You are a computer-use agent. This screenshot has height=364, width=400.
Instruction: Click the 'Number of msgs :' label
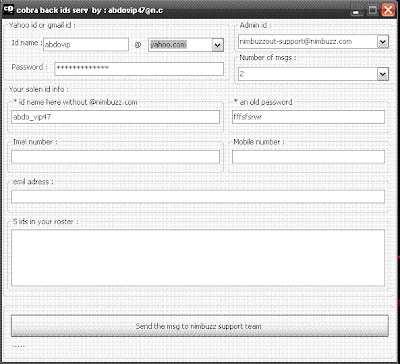[x=268, y=58]
